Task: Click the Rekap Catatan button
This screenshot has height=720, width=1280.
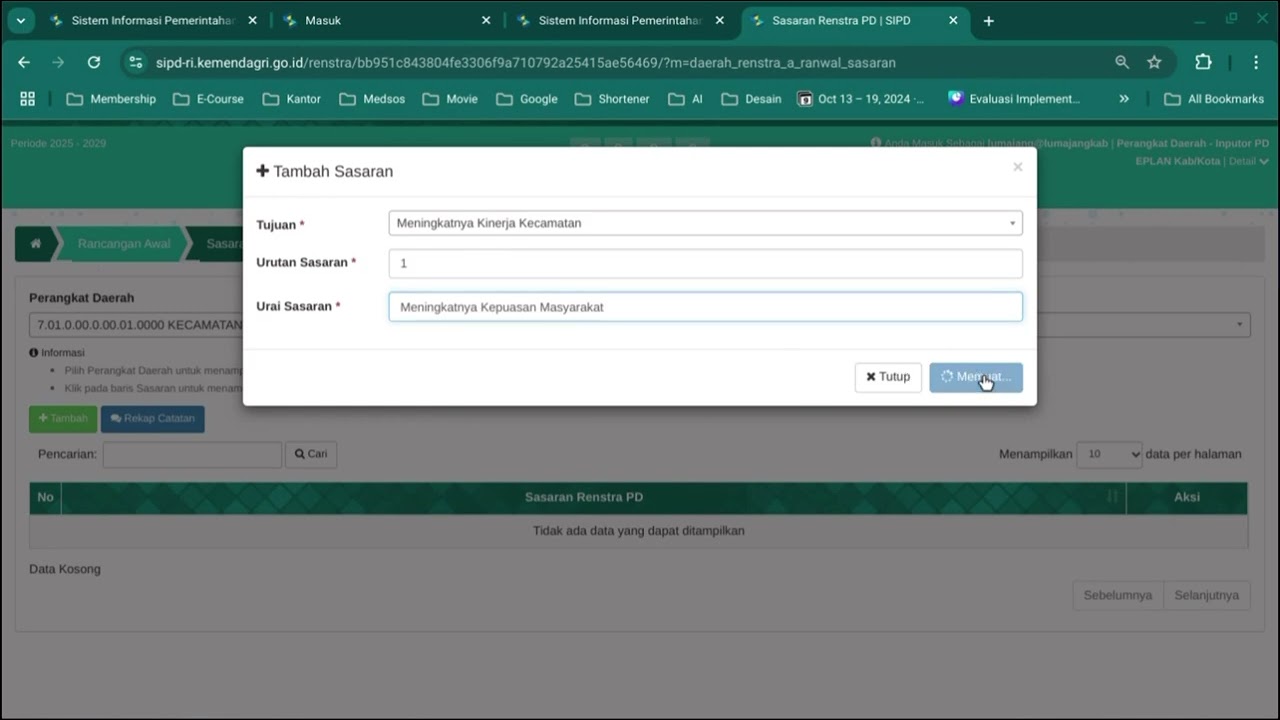Action: [153, 419]
